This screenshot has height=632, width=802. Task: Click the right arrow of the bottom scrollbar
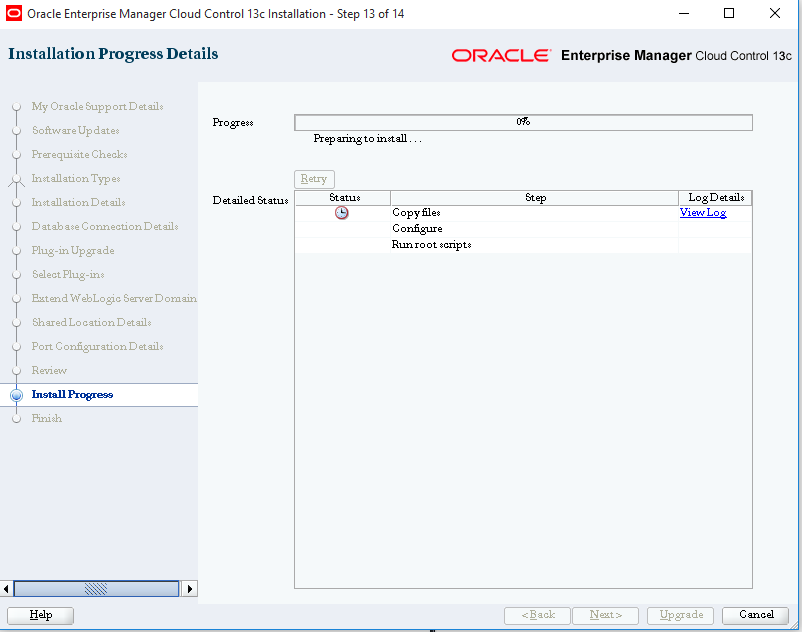point(189,588)
